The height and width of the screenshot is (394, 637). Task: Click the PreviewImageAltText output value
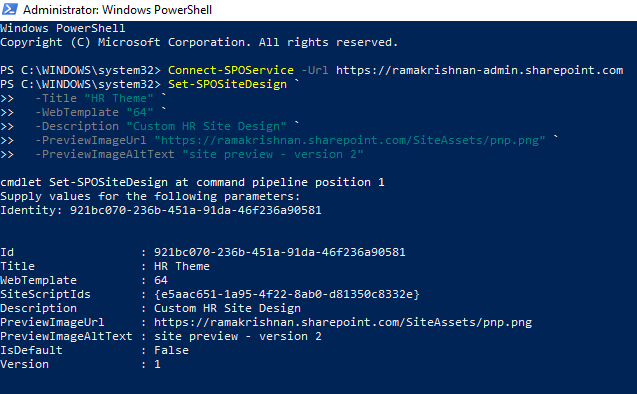click(x=238, y=336)
